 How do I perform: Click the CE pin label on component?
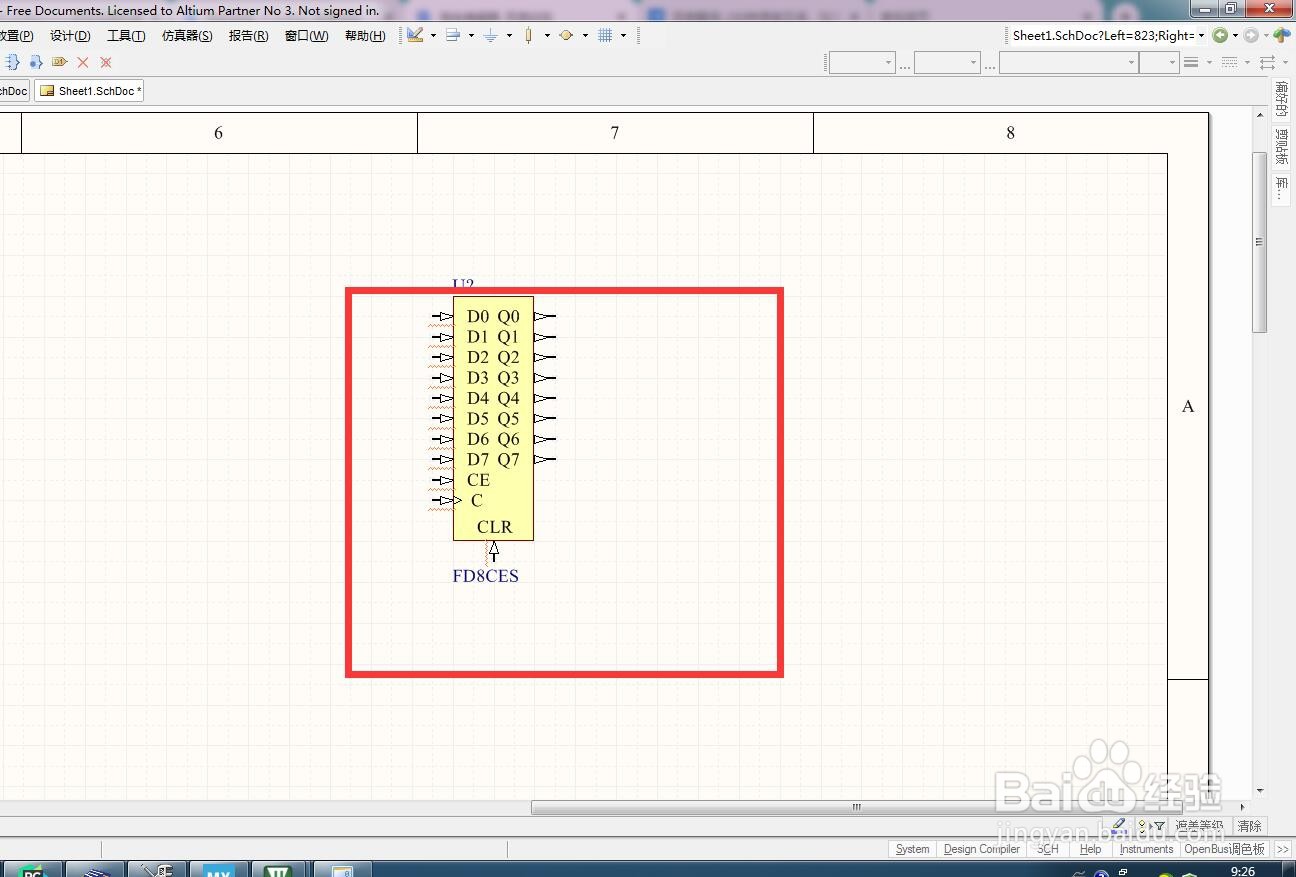(x=478, y=480)
